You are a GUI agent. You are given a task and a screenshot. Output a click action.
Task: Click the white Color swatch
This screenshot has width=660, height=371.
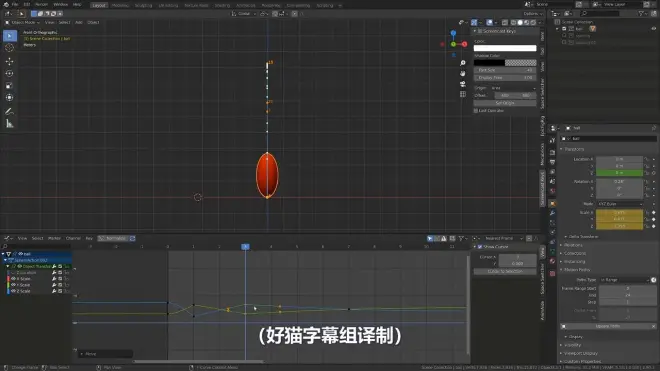[x=505, y=48]
